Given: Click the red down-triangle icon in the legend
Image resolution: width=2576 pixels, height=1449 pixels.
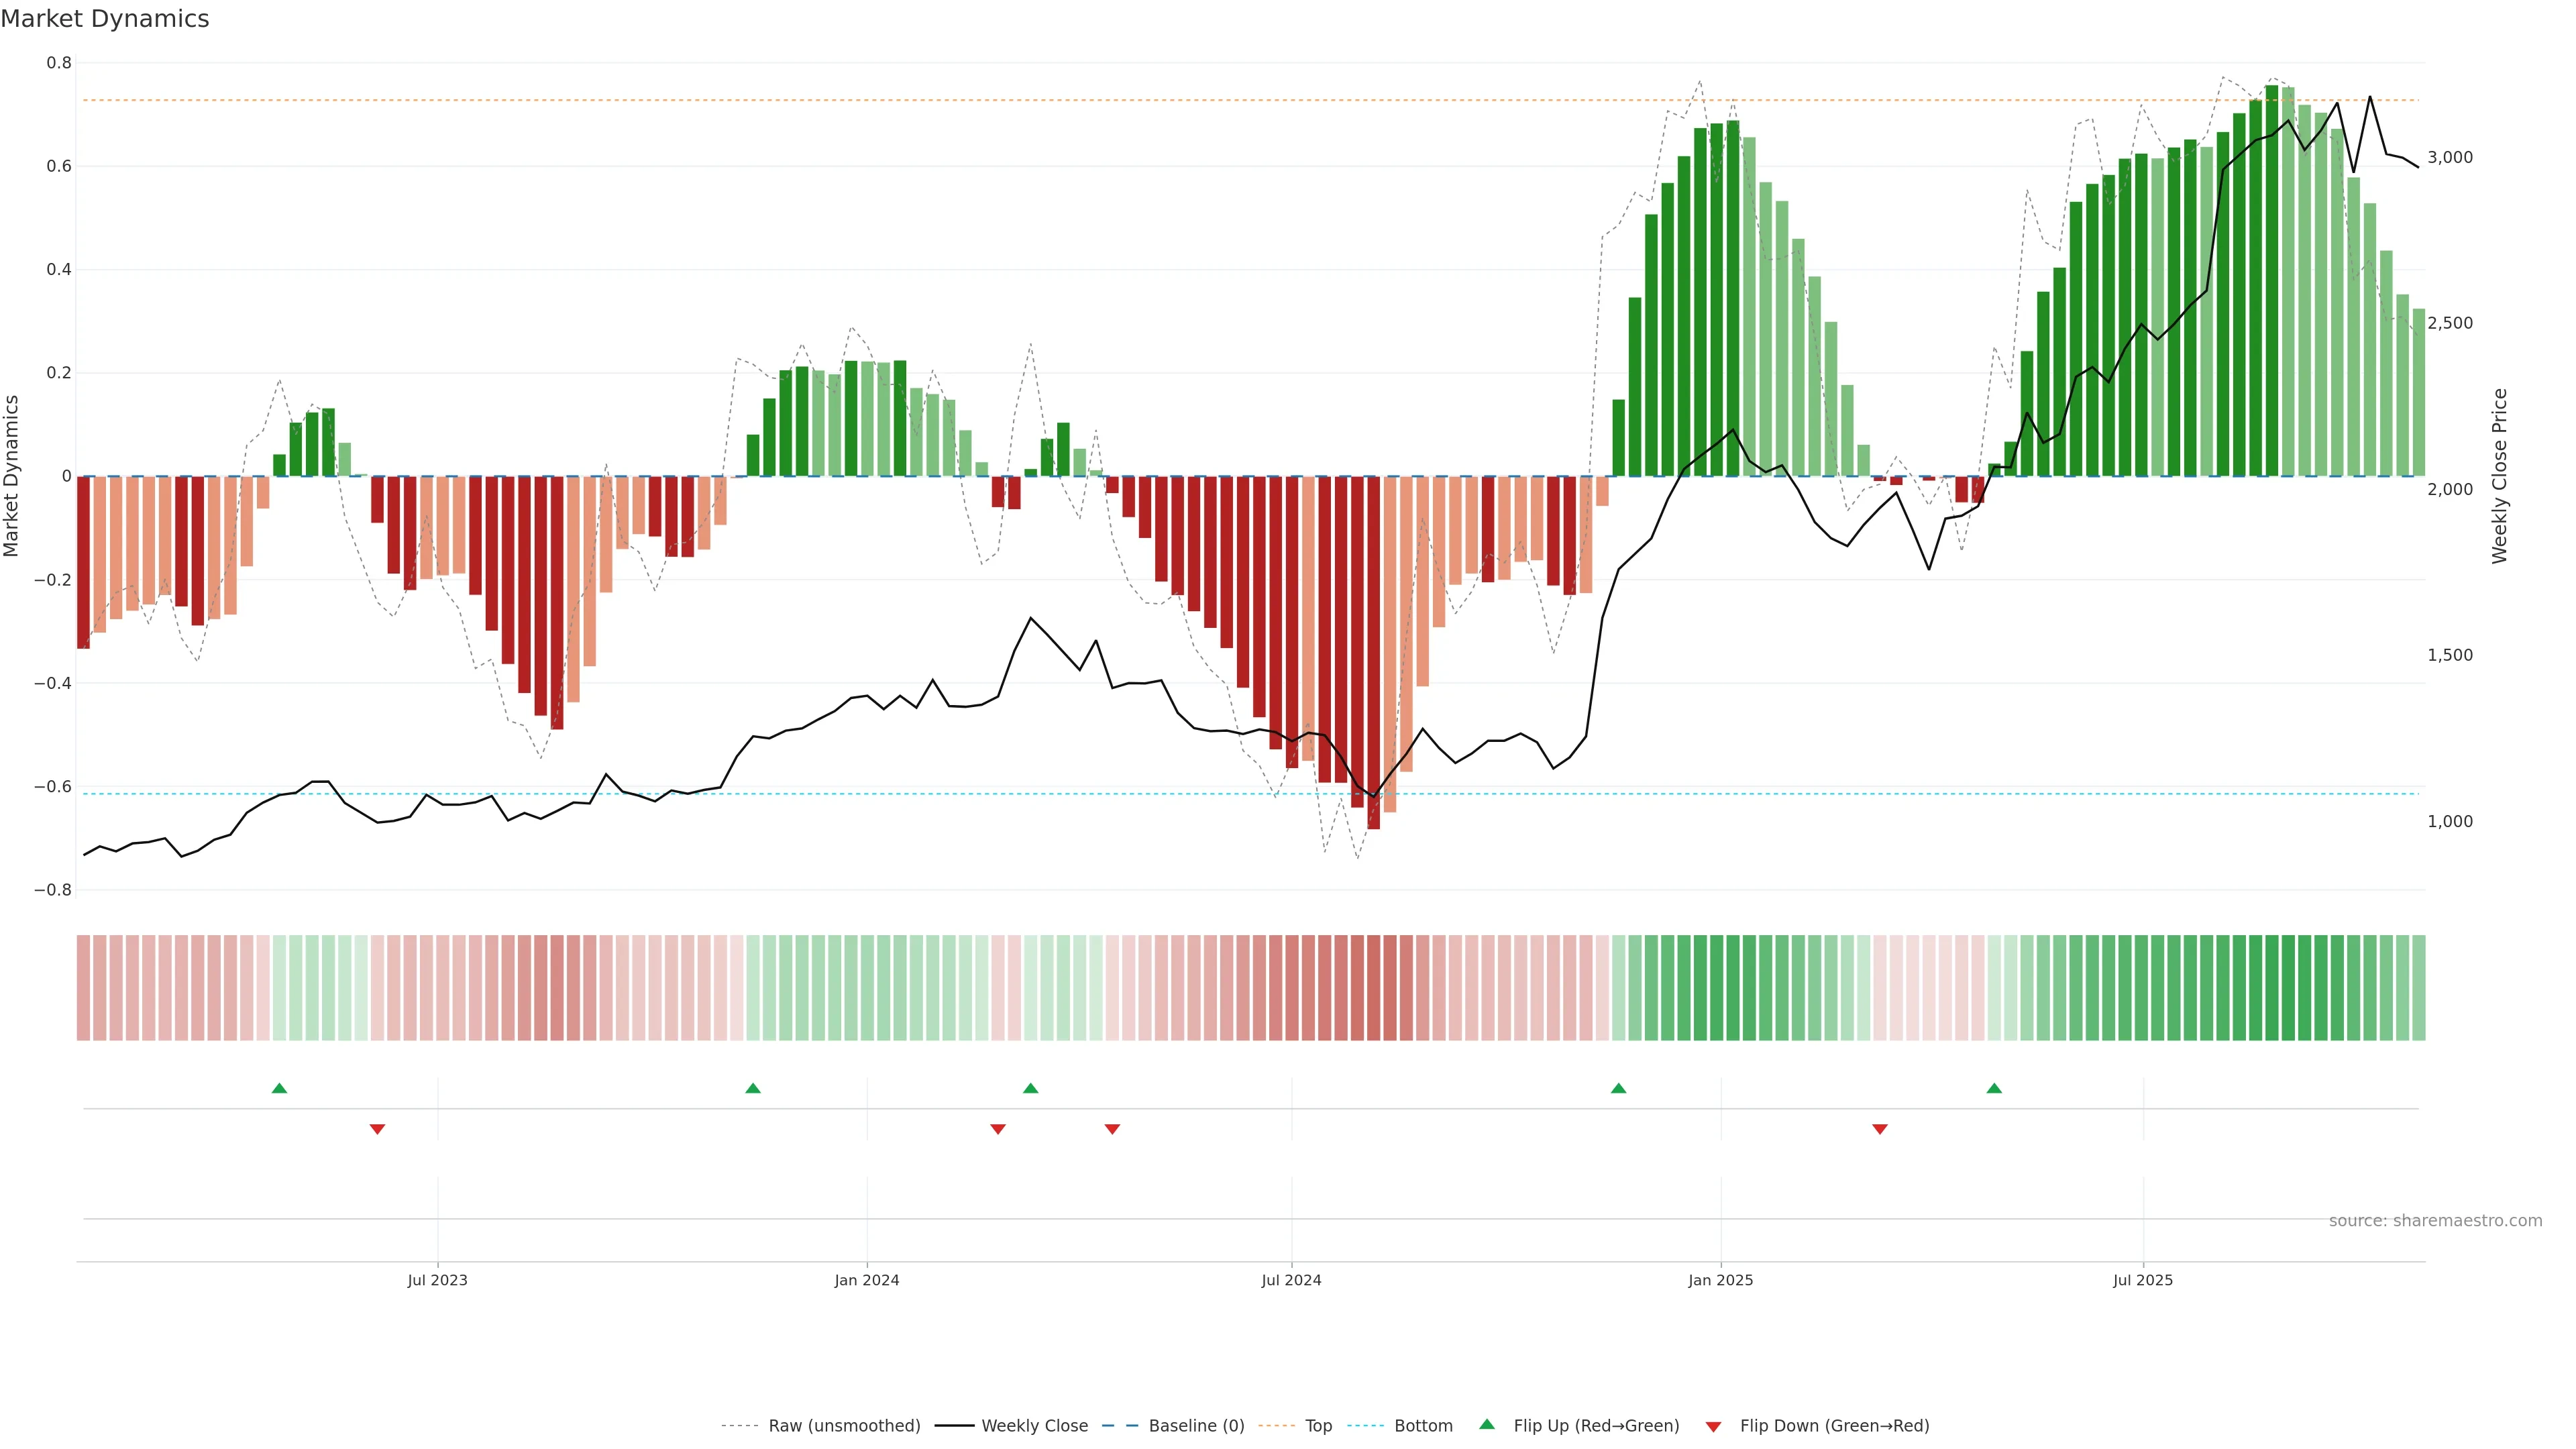Looking at the screenshot, I should click(x=1713, y=1427).
